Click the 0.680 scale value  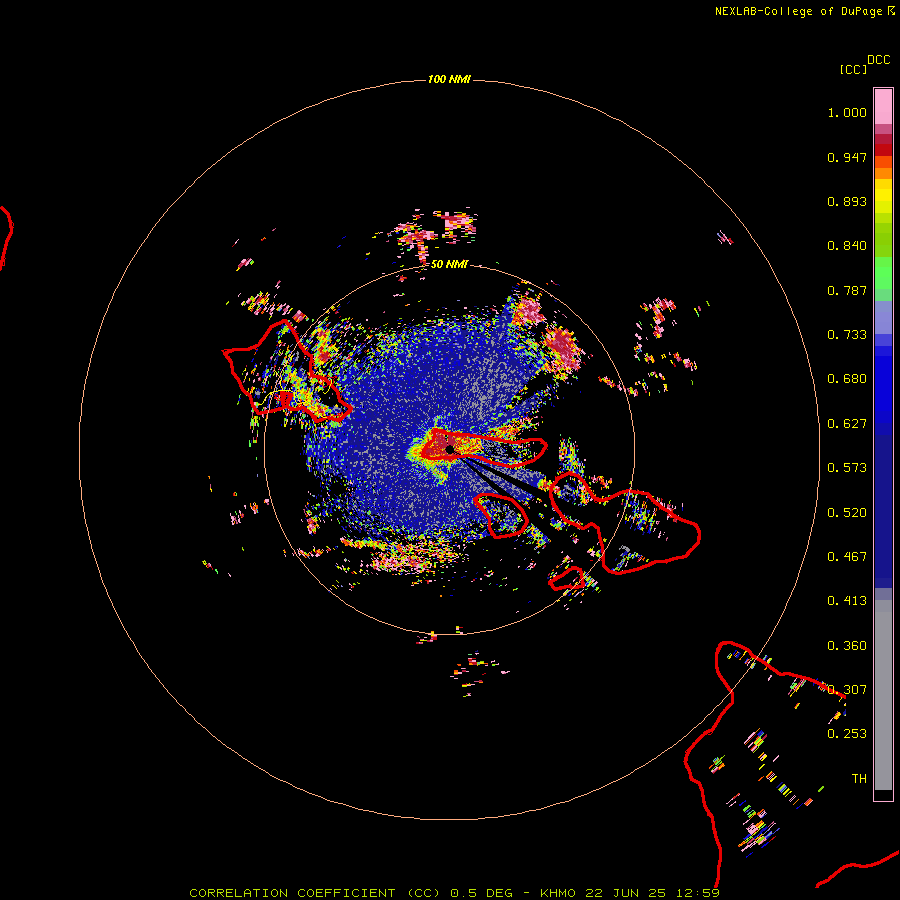click(x=847, y=379)
